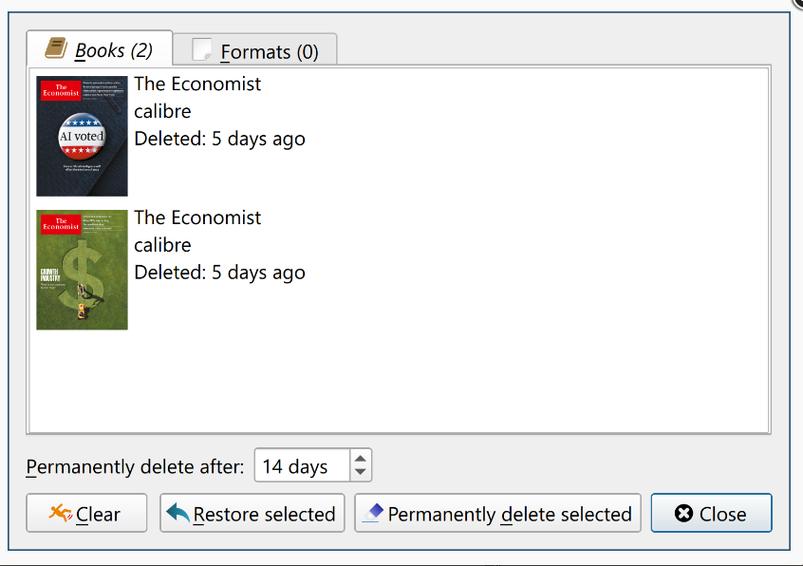The height and width of the screenshot is (566, 803).
Task: Open the Books (2) tab
Action: click(x=99, y=49)
